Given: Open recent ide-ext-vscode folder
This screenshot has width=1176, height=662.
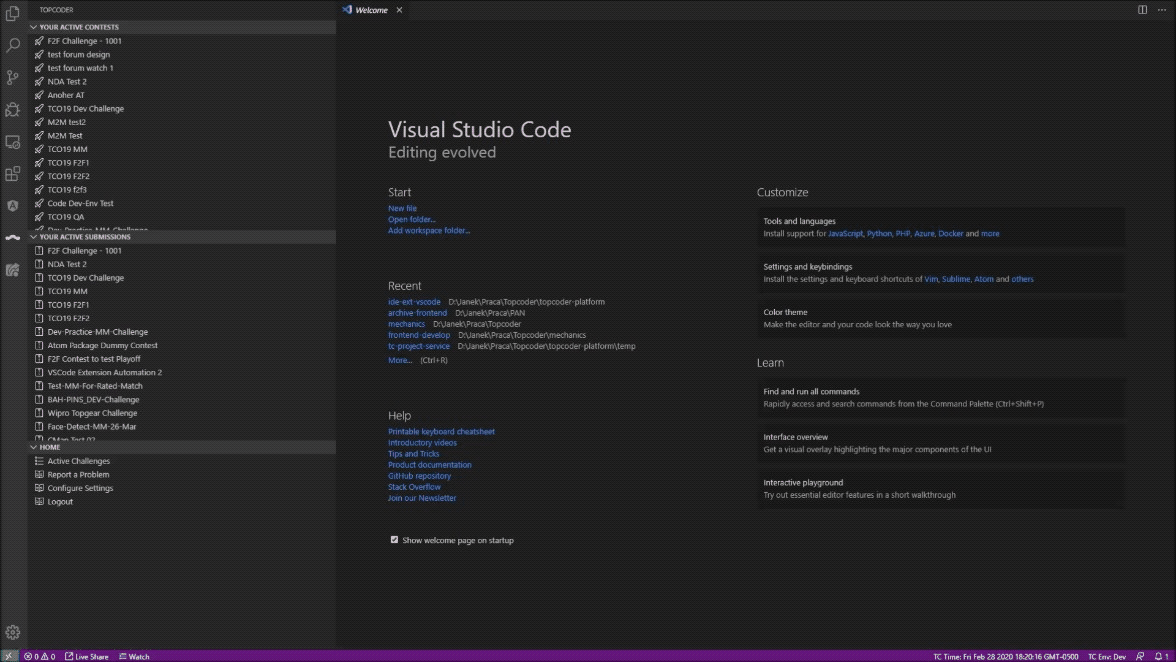Looking at the screenshot, I should [414, 302].
